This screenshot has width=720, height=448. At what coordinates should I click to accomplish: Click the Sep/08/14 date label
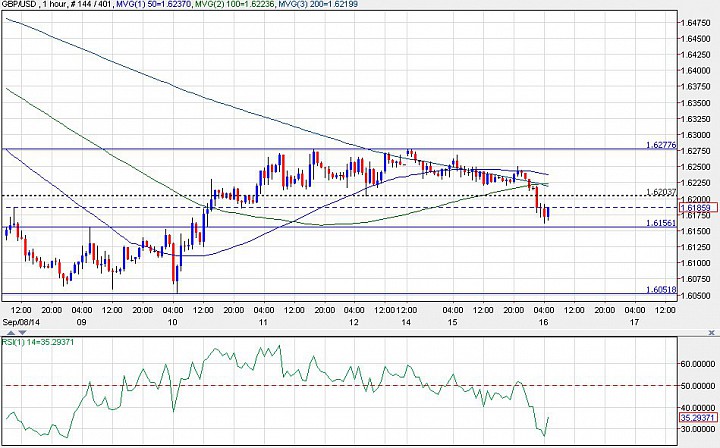pos(21,322)
